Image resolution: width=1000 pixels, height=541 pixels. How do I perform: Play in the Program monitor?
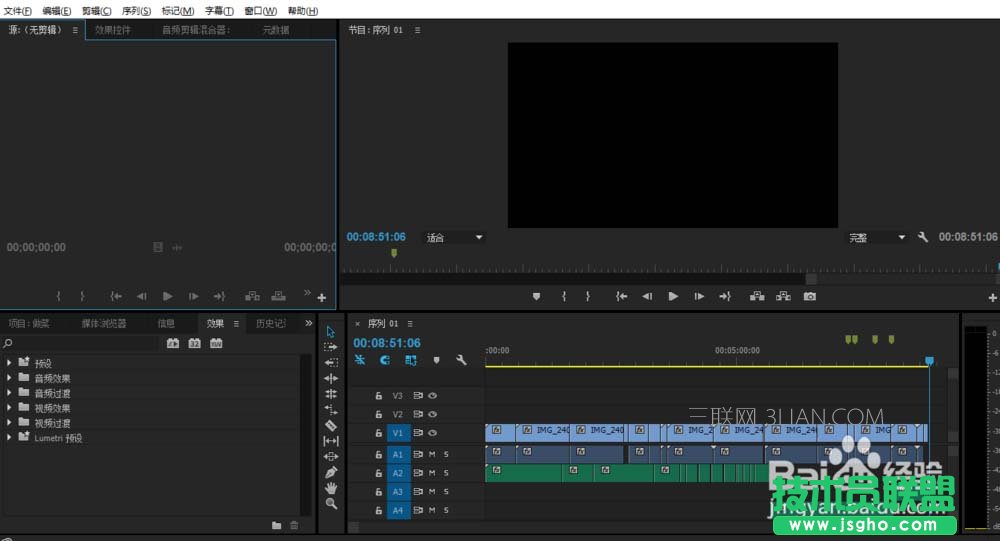pyautogui.click(x=673, y=296)
